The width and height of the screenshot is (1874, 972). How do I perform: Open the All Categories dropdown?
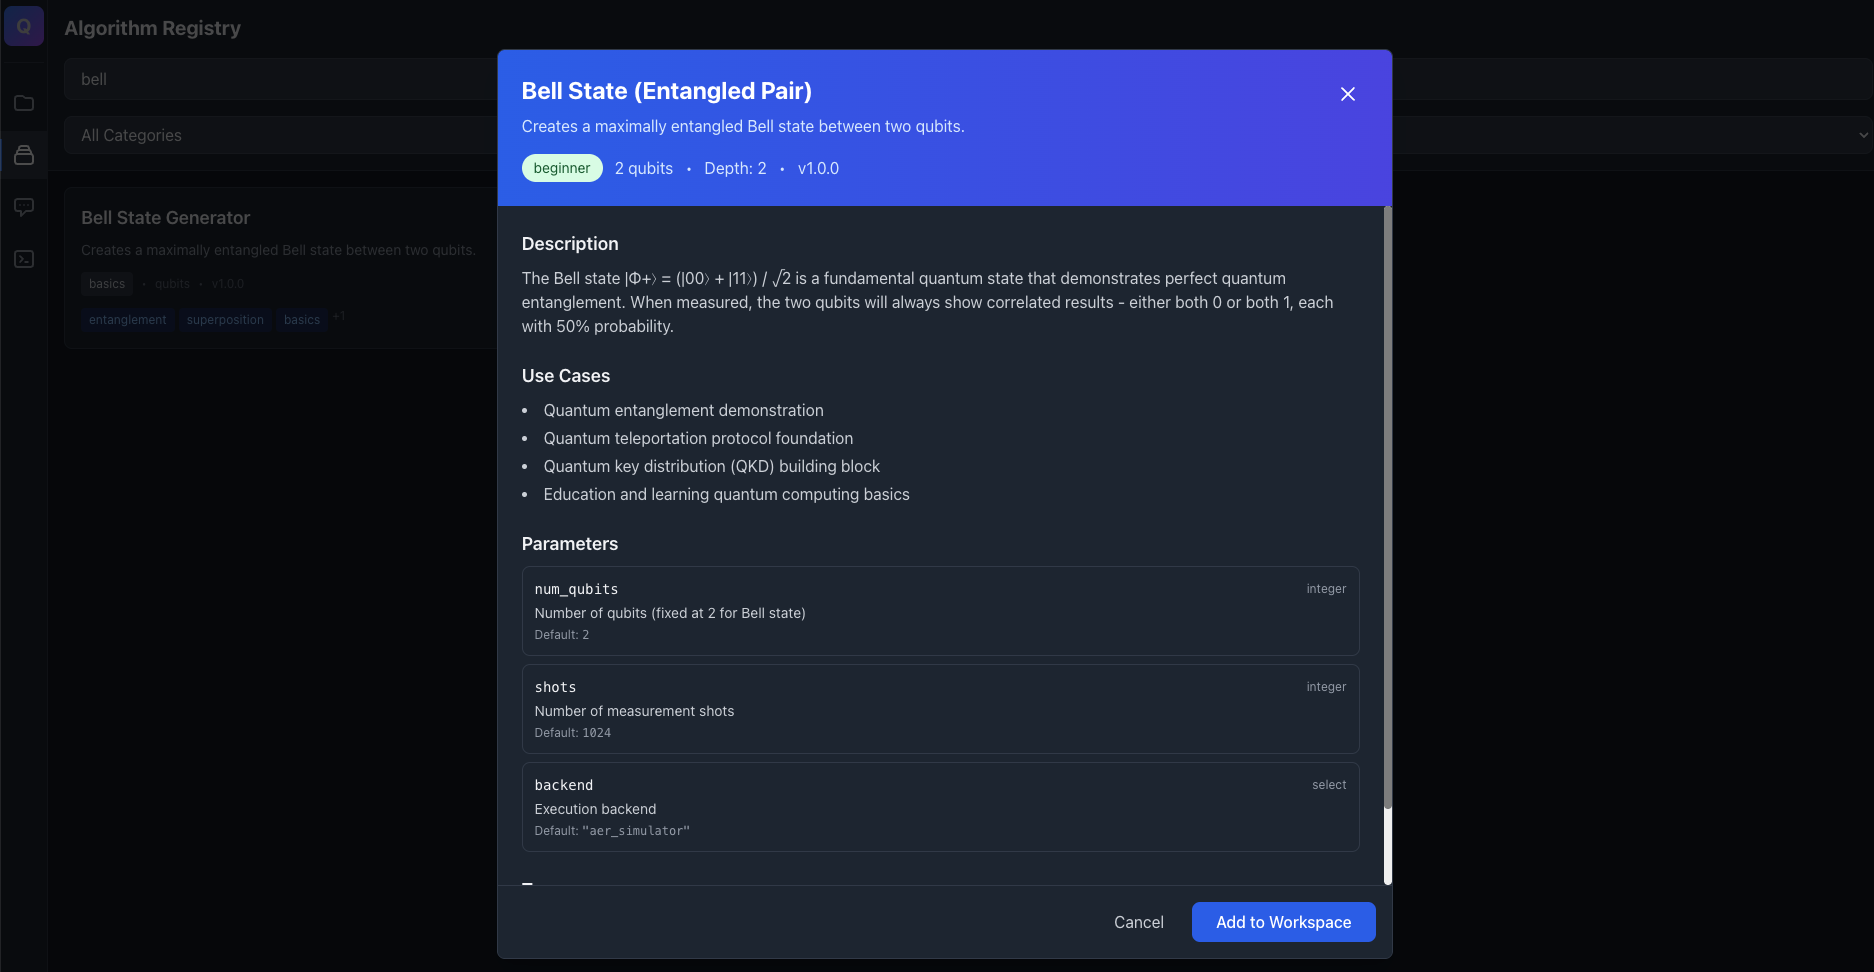pyautogui.click(x=280, y=135)
